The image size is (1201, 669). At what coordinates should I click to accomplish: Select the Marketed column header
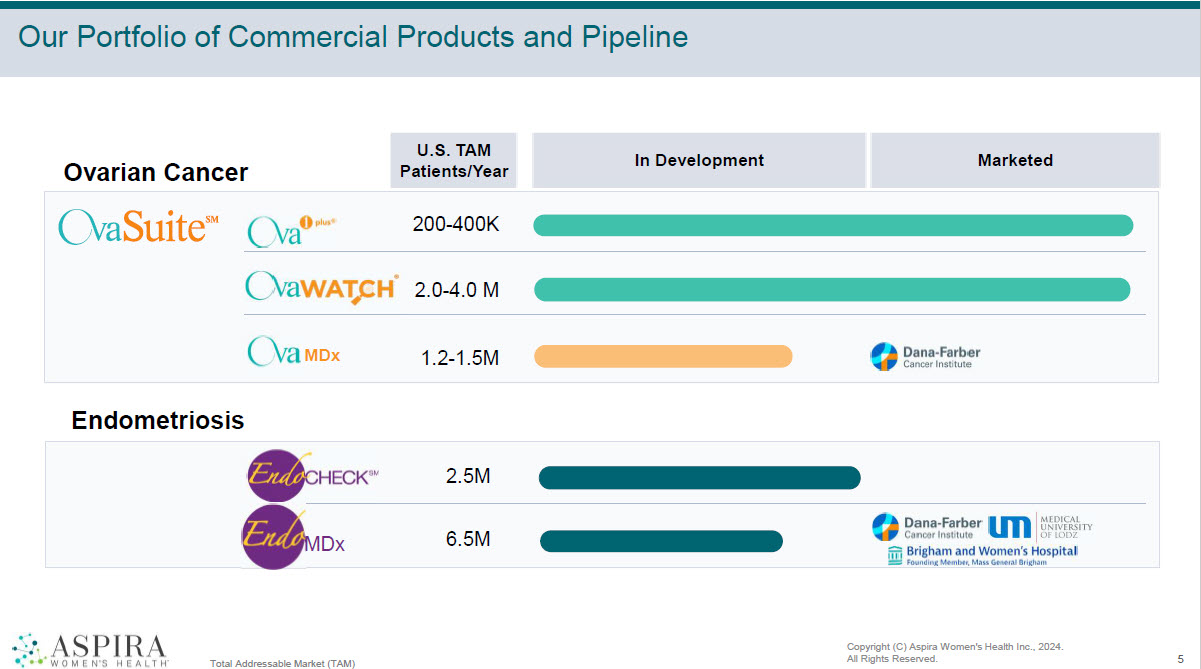1015,160
